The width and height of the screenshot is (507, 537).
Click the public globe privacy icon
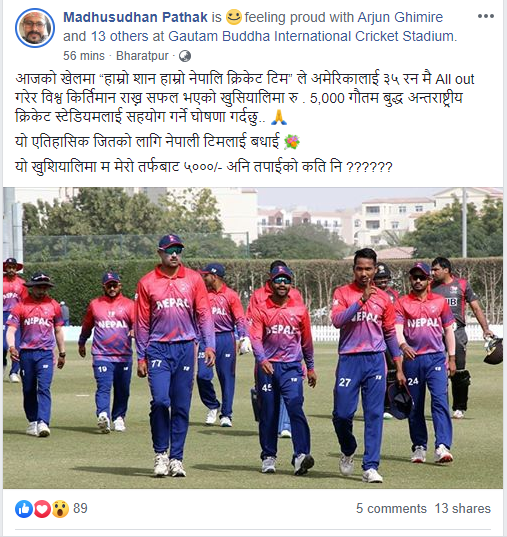(185, 56)
